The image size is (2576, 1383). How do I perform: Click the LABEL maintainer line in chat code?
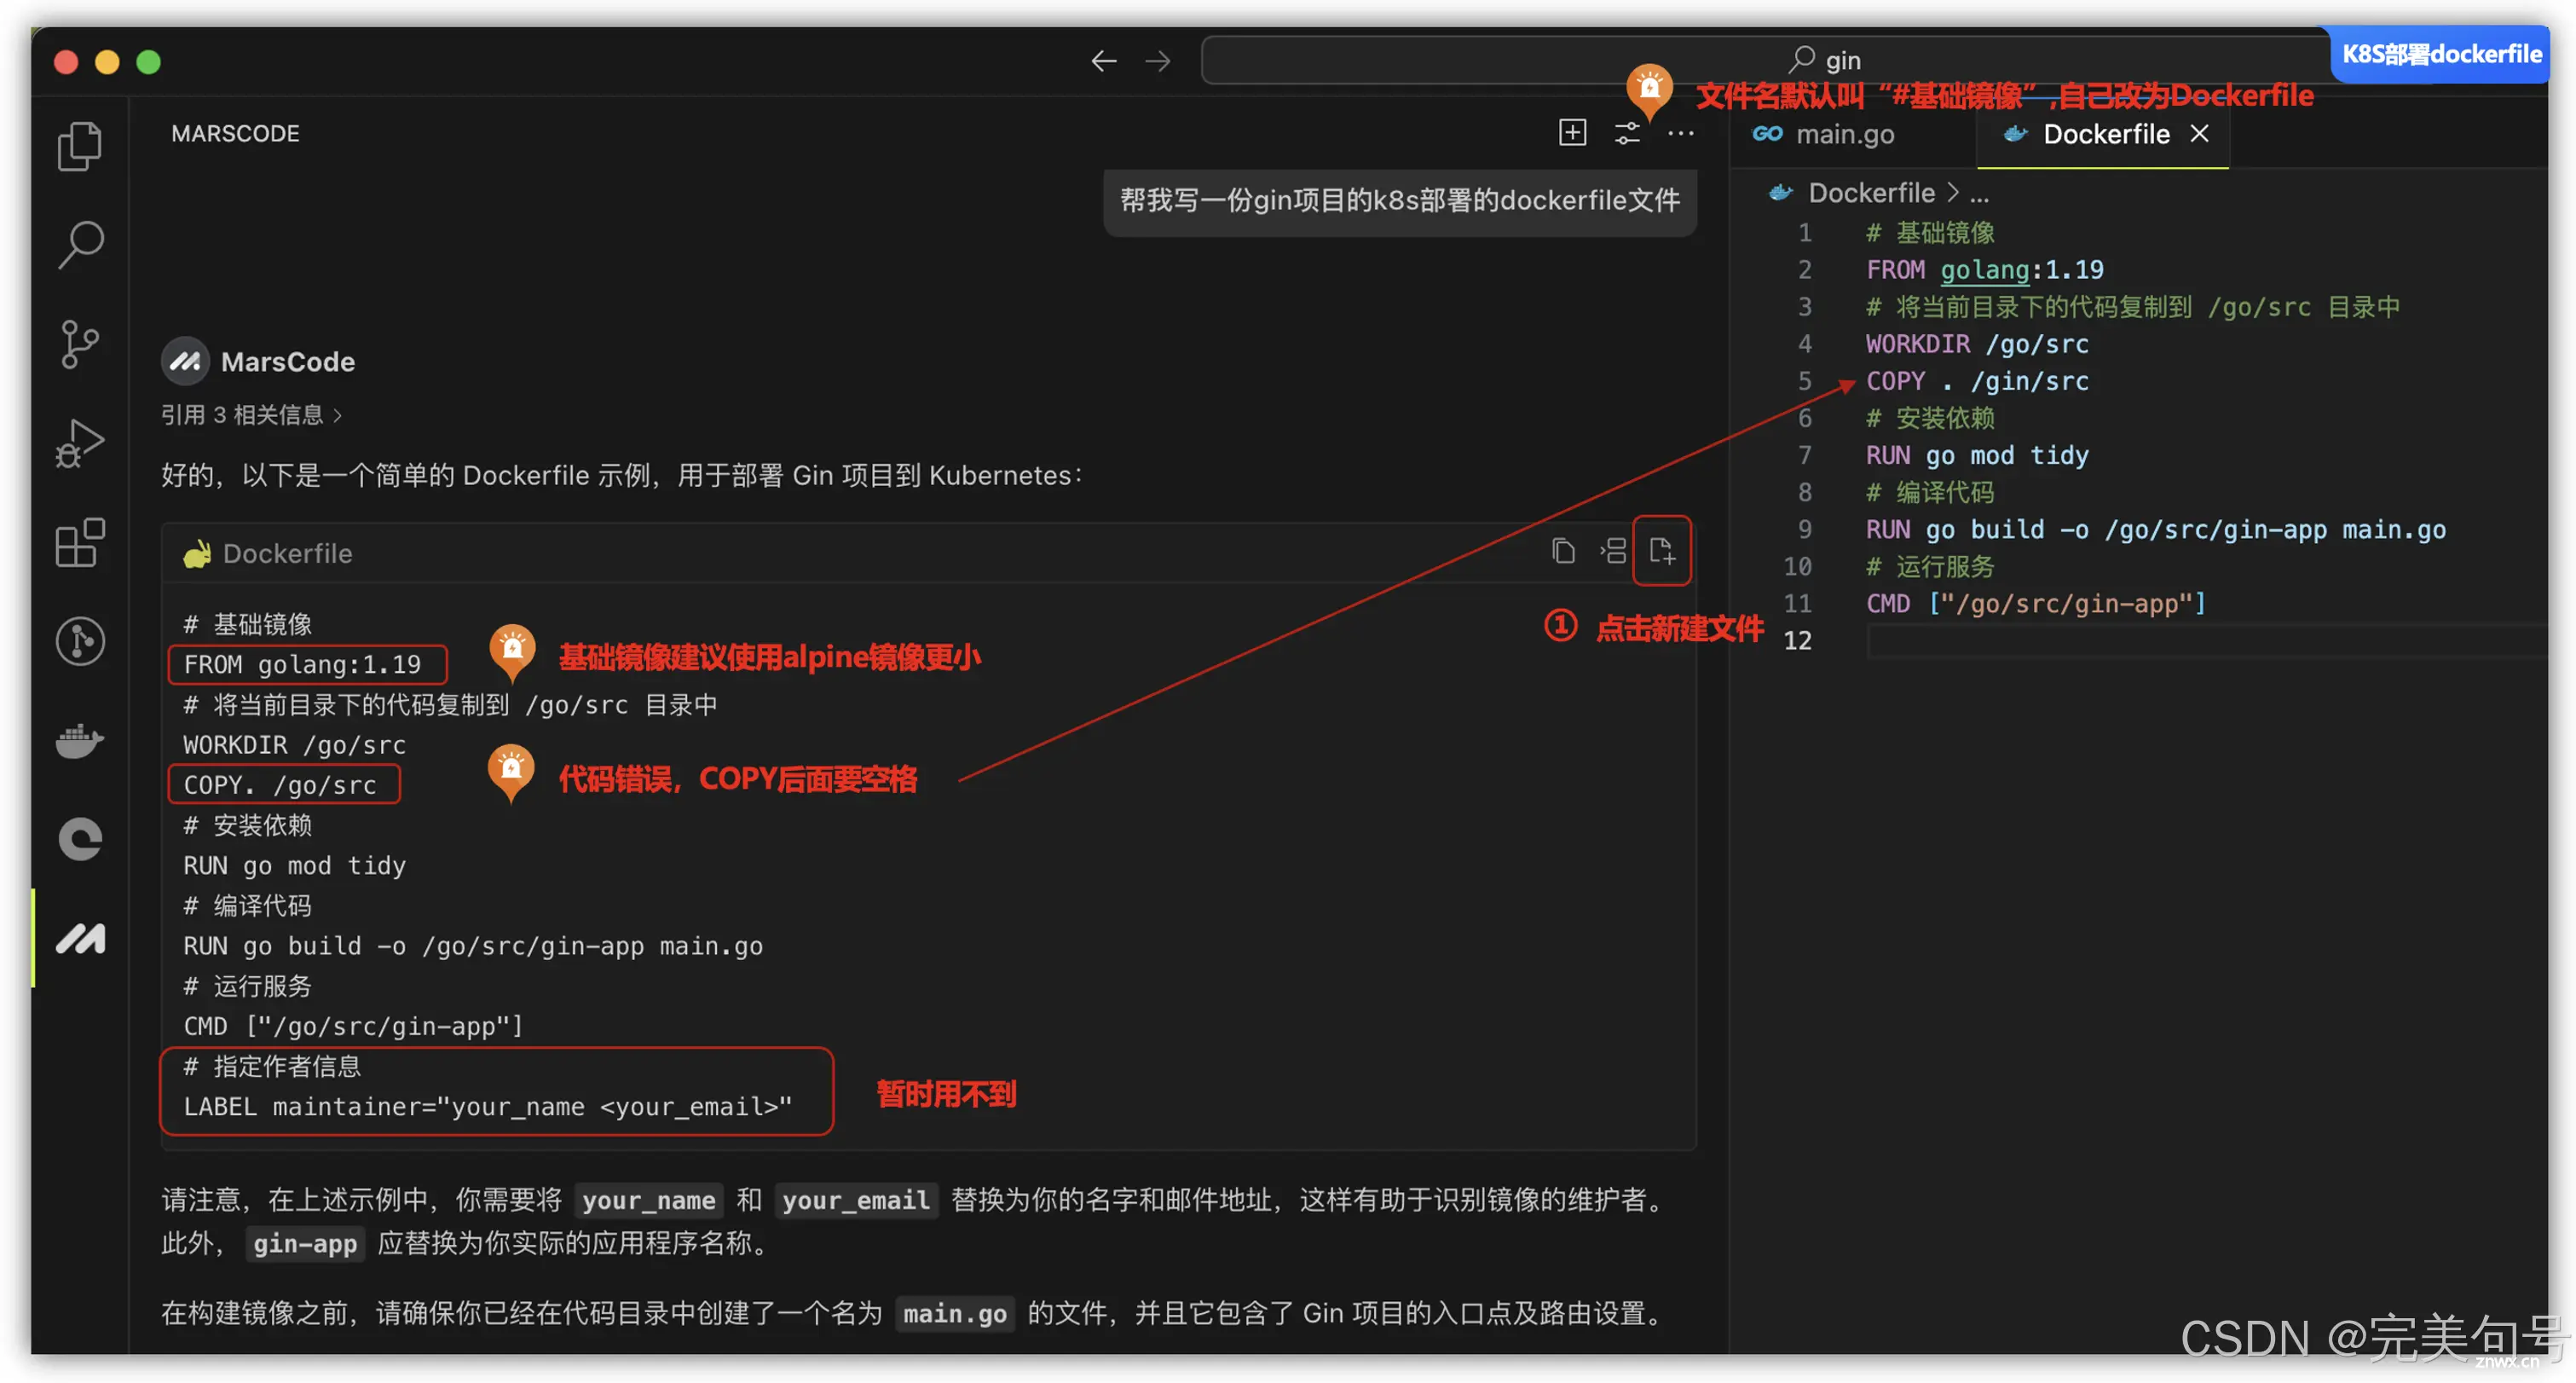point(487,1106)
